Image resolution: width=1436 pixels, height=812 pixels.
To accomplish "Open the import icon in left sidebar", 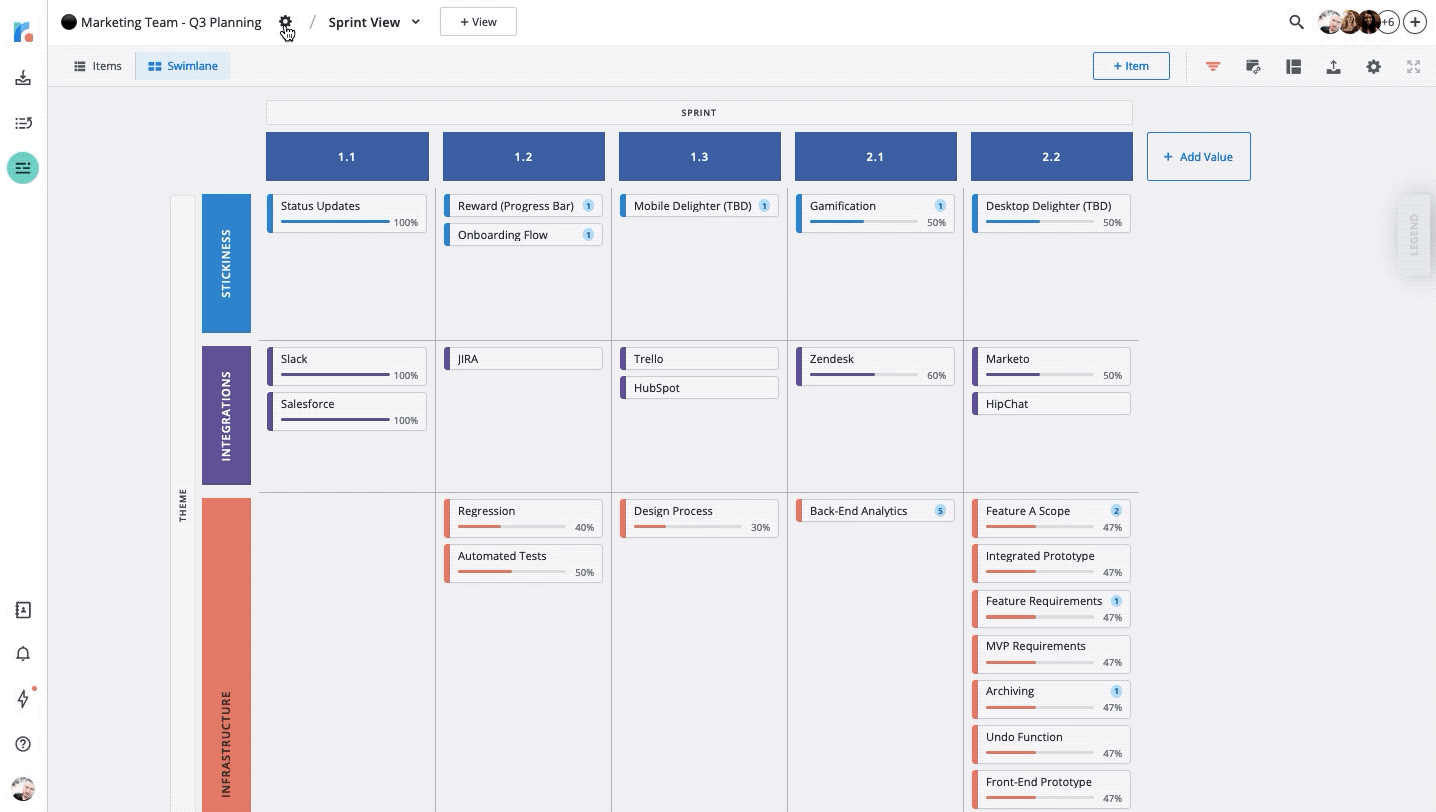I will (23, 78).
